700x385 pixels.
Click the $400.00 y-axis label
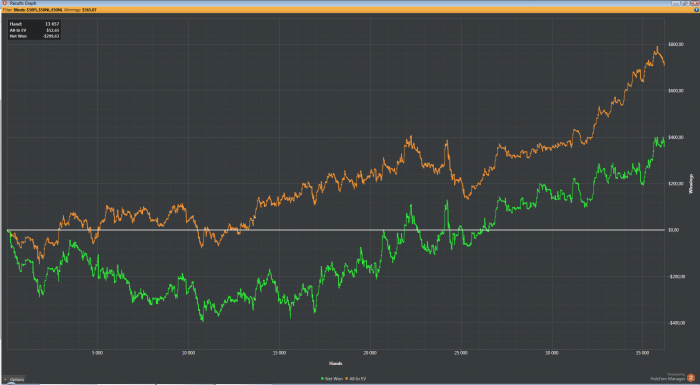(675, 137)
